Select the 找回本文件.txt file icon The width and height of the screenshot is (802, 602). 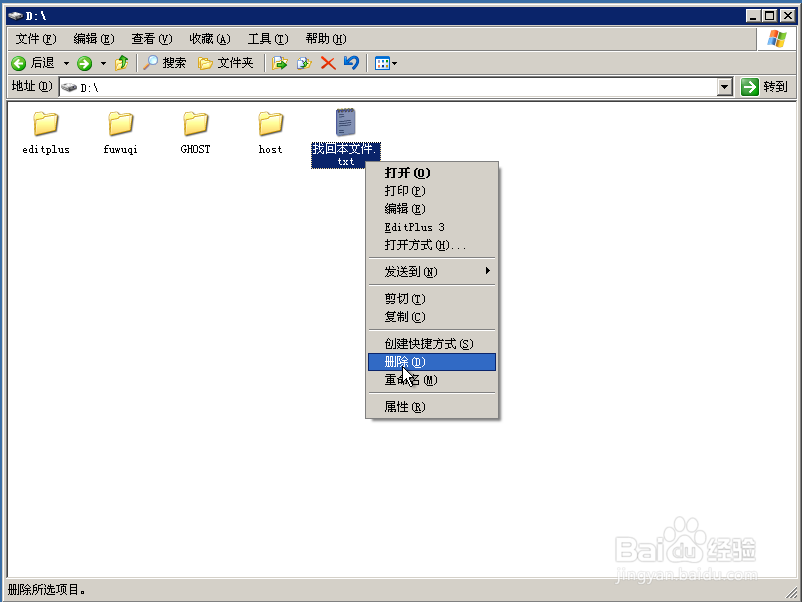346,123
